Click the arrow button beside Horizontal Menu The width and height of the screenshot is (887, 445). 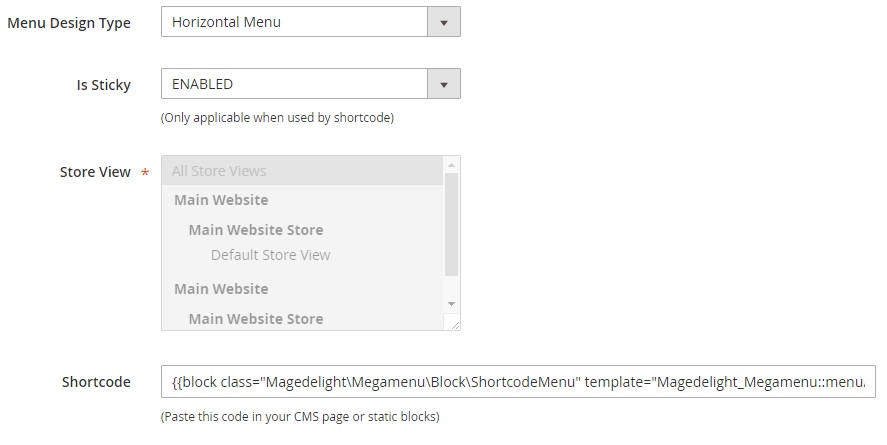point(444,21)
